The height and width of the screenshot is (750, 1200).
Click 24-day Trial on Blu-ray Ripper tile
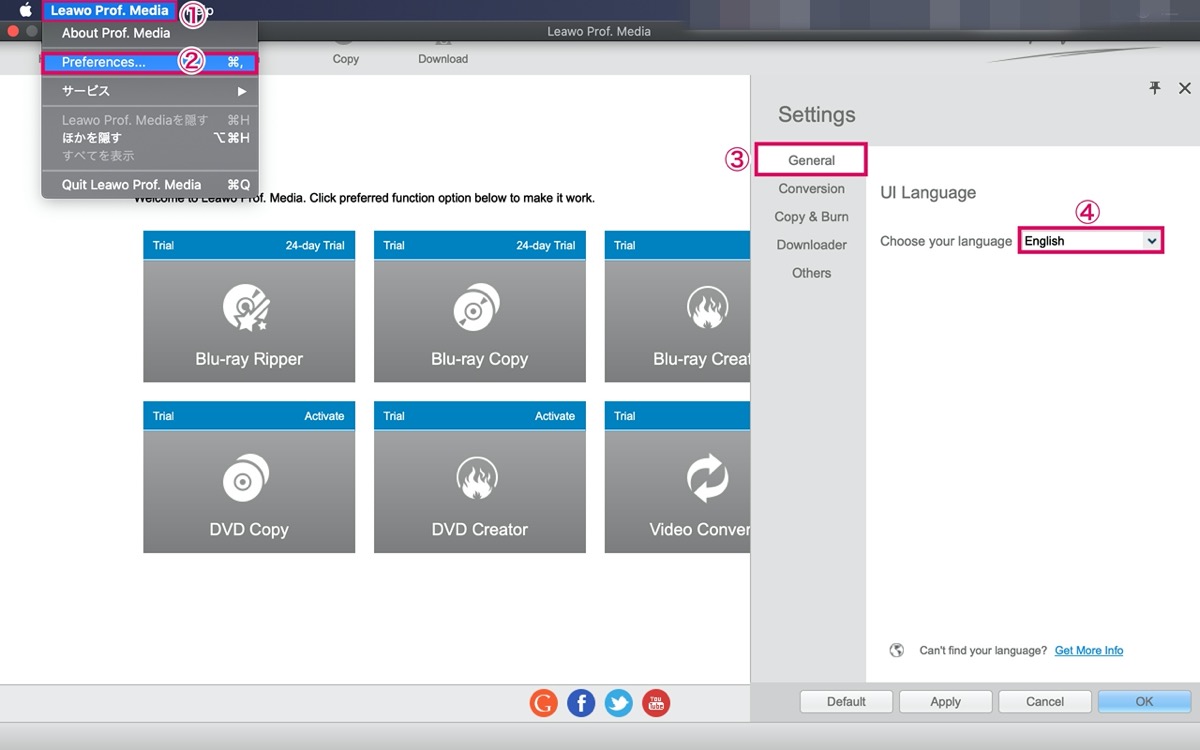[x=315, y=246]
